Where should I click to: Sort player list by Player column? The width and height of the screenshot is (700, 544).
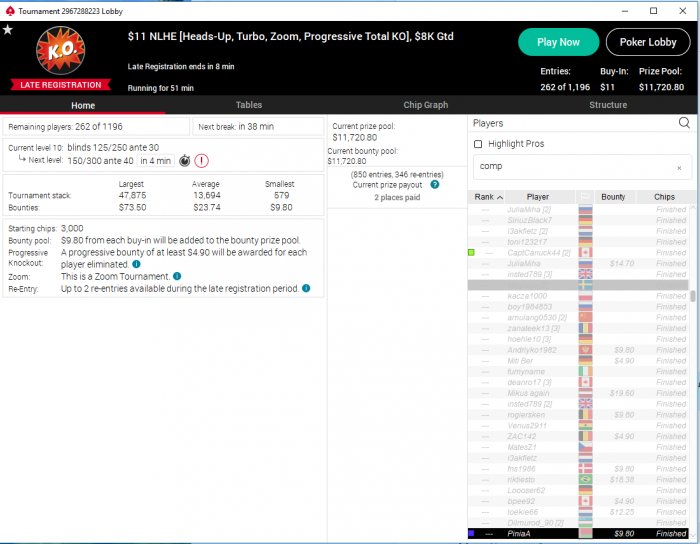click(x=538, y=197)
